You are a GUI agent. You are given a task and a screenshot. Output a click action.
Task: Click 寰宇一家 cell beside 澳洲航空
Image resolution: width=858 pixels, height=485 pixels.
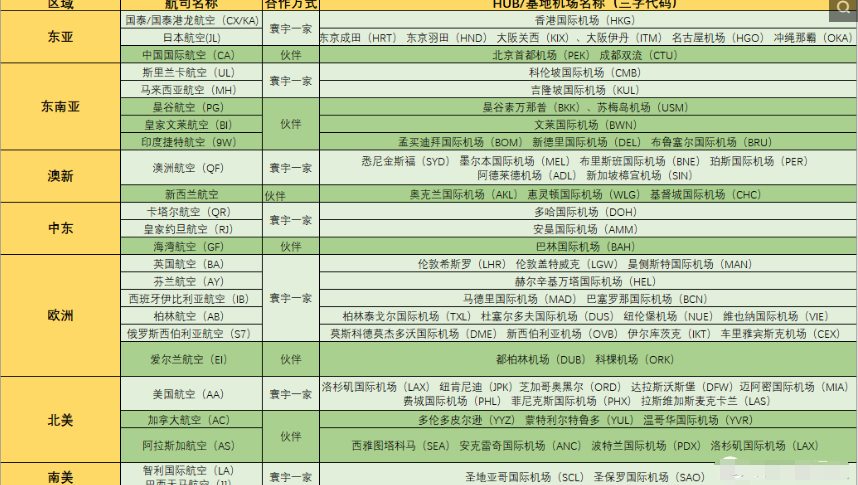tap(291, 168)
